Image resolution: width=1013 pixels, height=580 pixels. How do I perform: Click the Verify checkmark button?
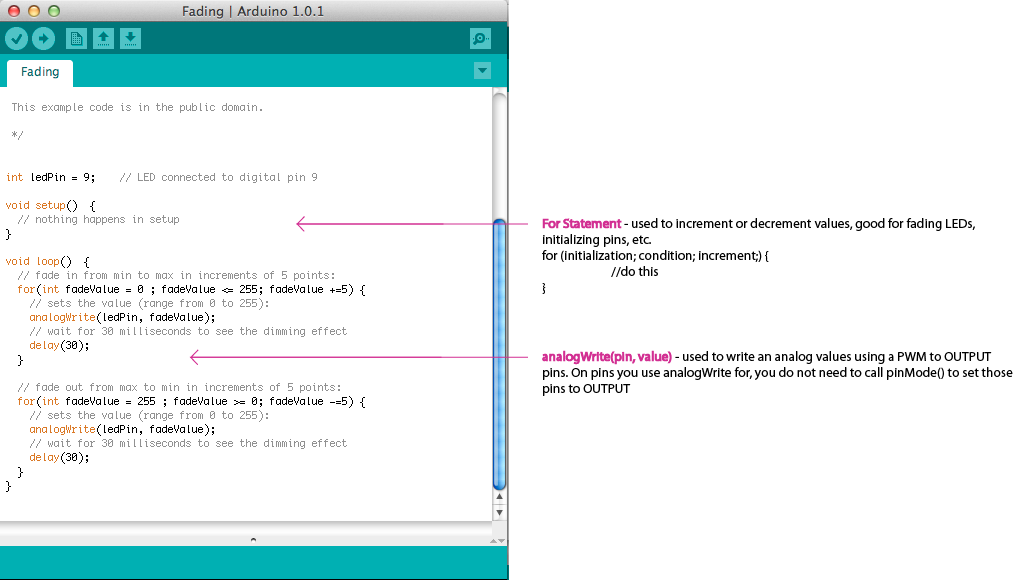[x=17, y=39]
